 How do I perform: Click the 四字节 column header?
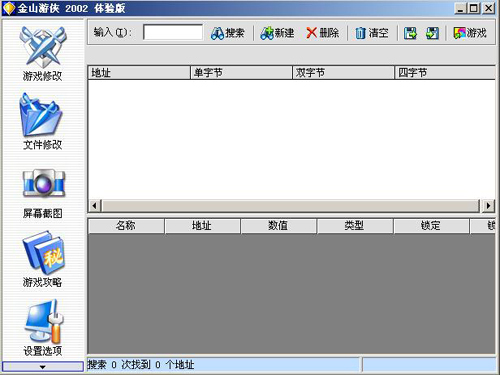coord(445,73)
